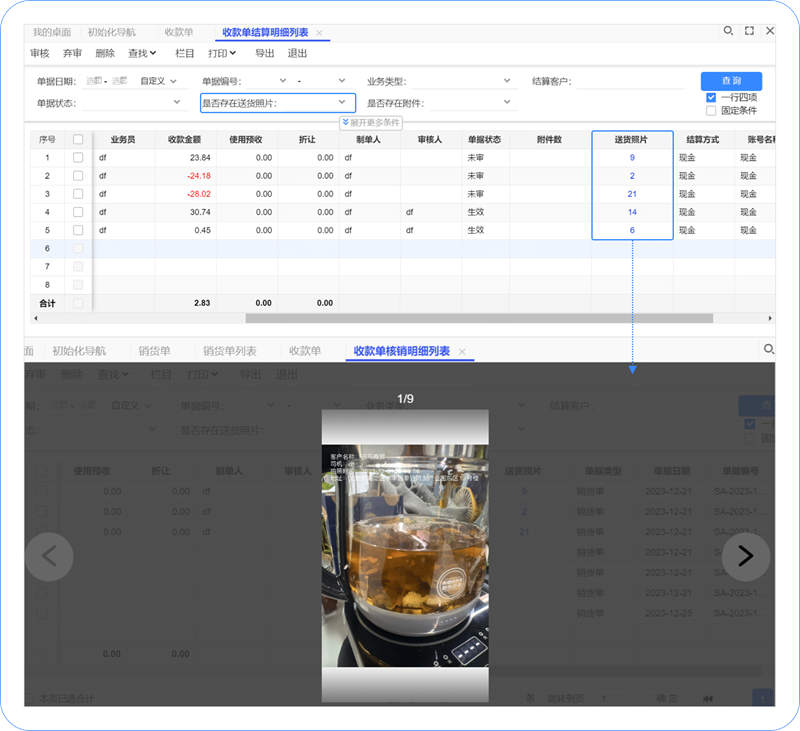Viewport: 800px width, 731px height.
Task: Go to next photo with right arrow
Action: (x=745, y=557)
